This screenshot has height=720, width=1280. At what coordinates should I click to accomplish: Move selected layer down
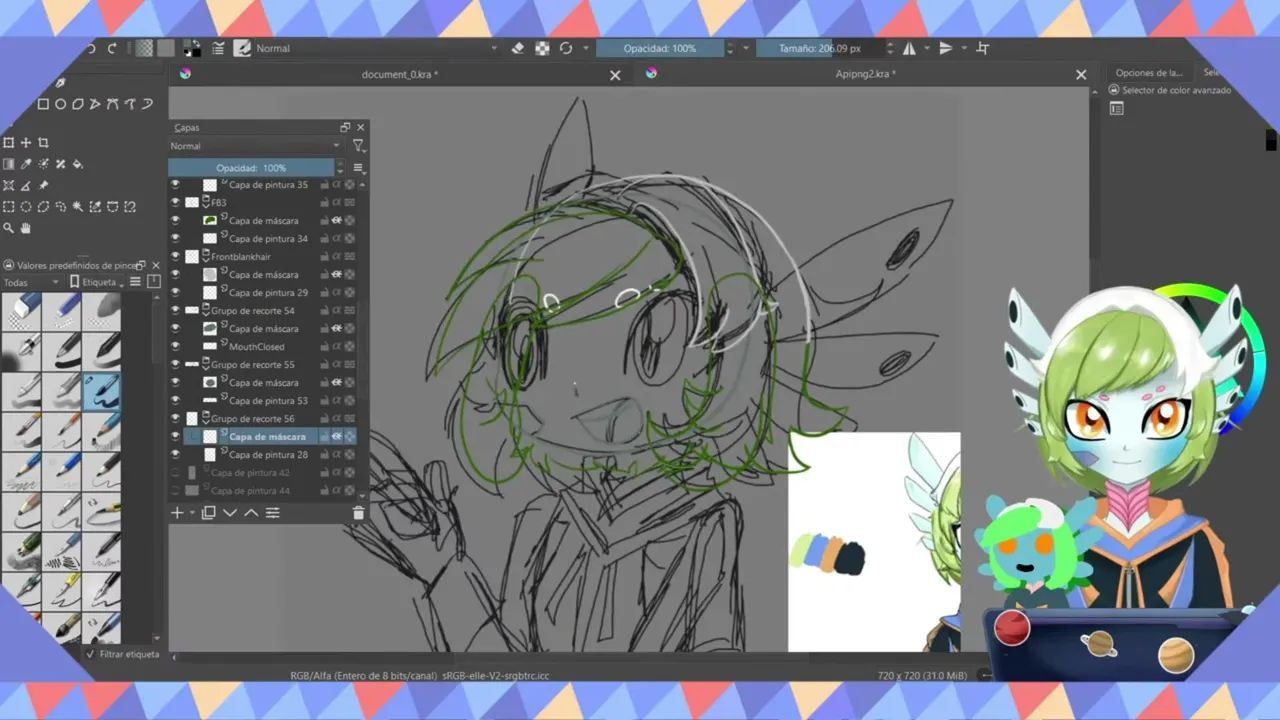point(230,513)
